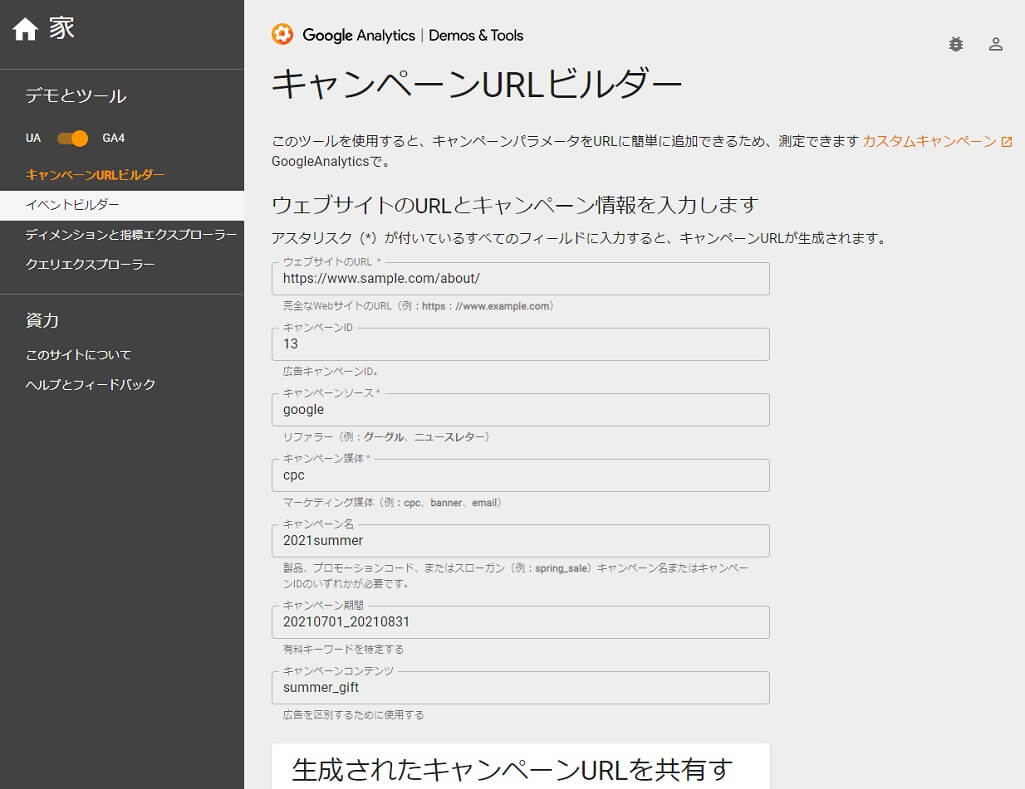Click the Google Analytics logo icon

283,35
